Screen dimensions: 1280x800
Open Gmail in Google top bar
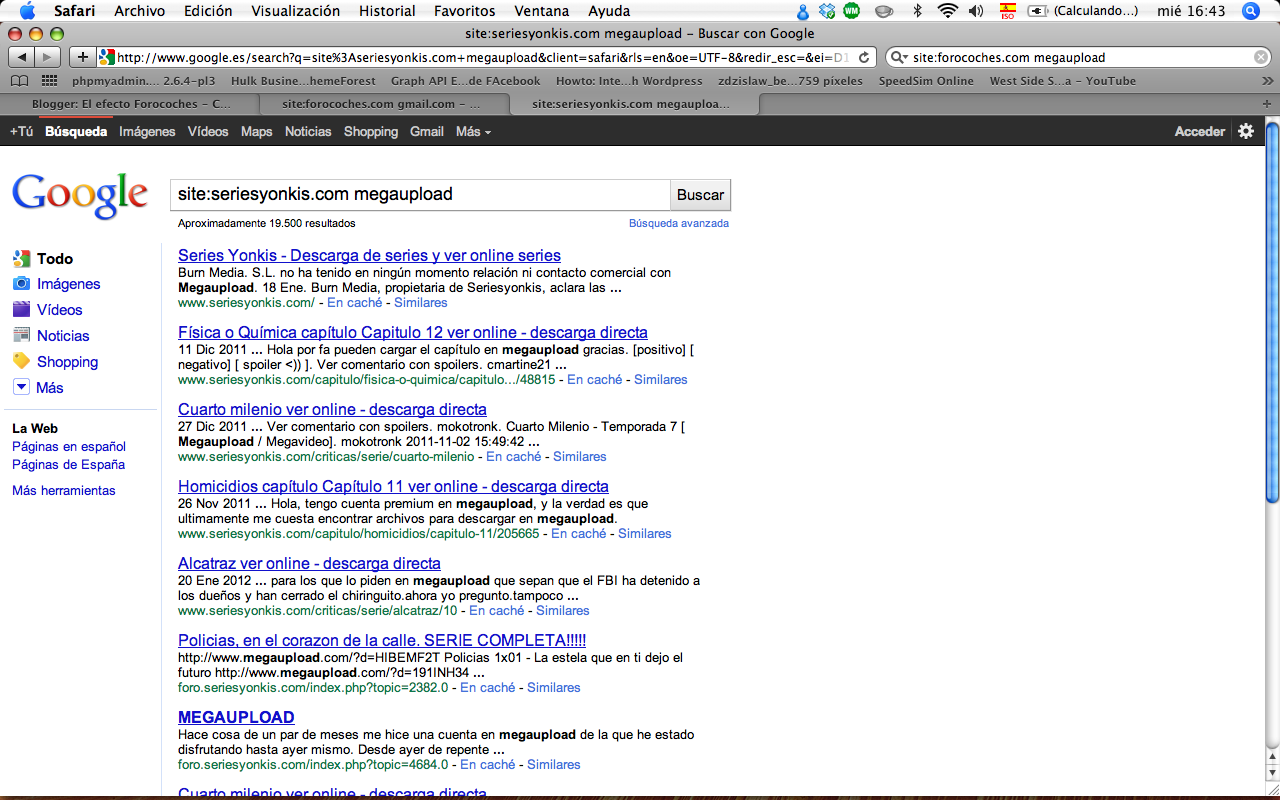(x=427, y=132)
